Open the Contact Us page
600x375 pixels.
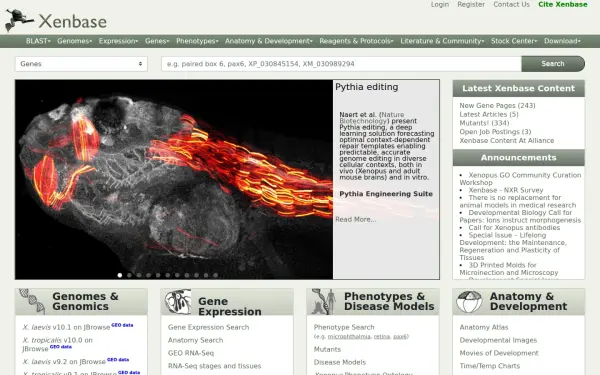tap(511, 5)
